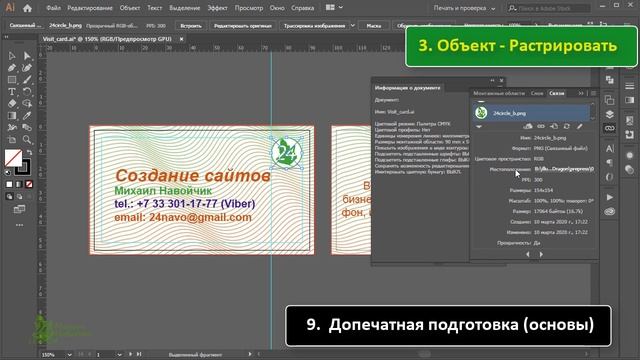Switch to Монтажные области tab
Screen dimensions: 640x360
[x=499, y=93]
